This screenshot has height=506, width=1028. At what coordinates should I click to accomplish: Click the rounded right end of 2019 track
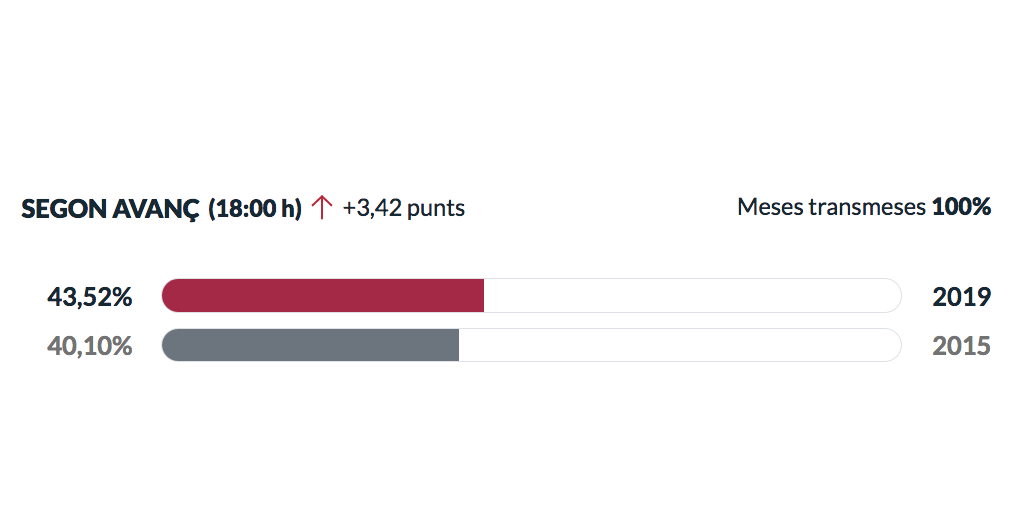[893, 296]
